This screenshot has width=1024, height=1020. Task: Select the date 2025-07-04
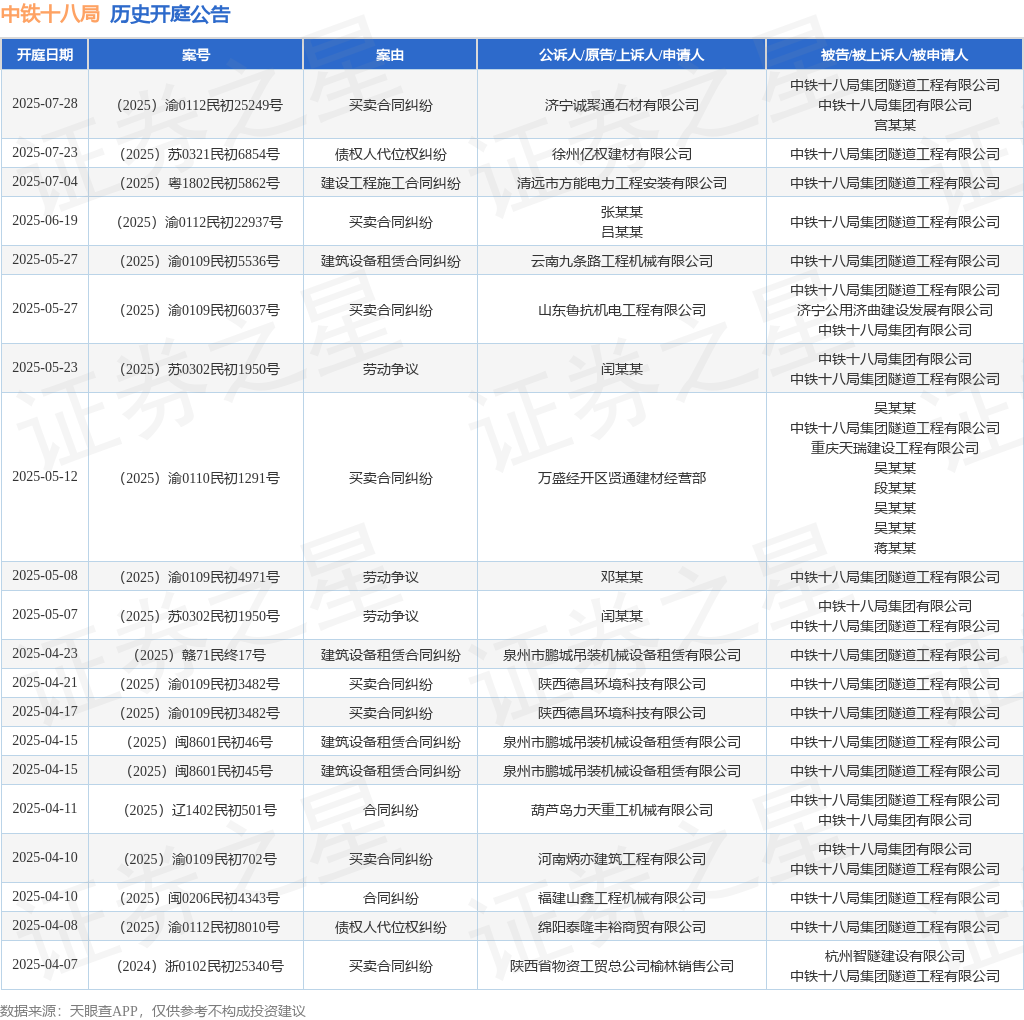(x=44, y=182)
